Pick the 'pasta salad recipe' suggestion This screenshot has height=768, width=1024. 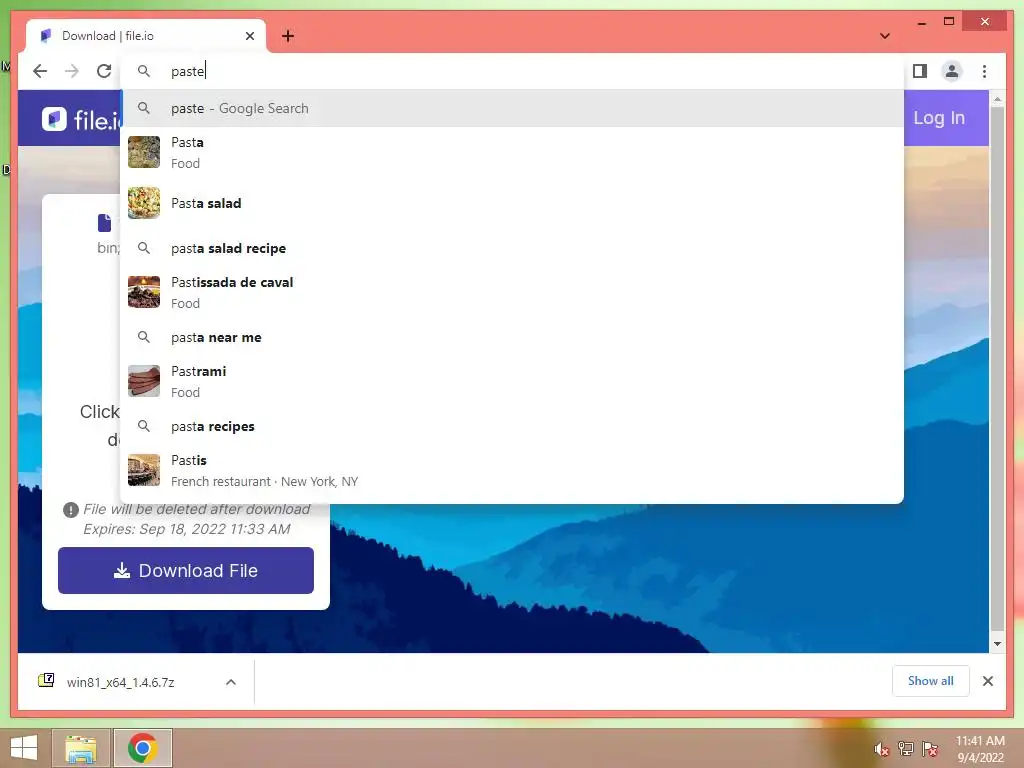coord(512,248)
